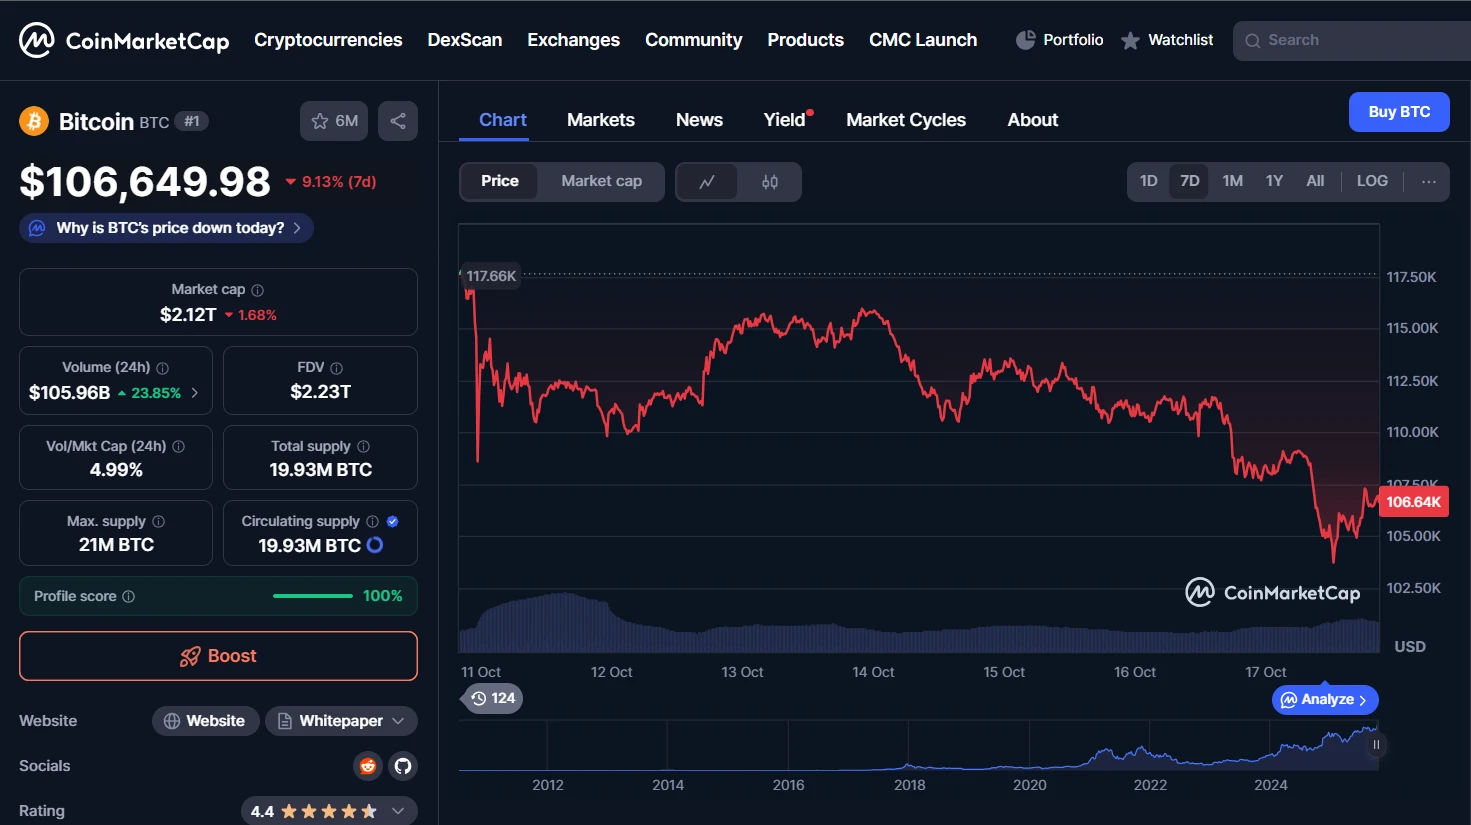The image size is (1471, 825).
Task: Open the Portfolio pie chart icon
Action: pyautogui.click(x=1025, y=40)
